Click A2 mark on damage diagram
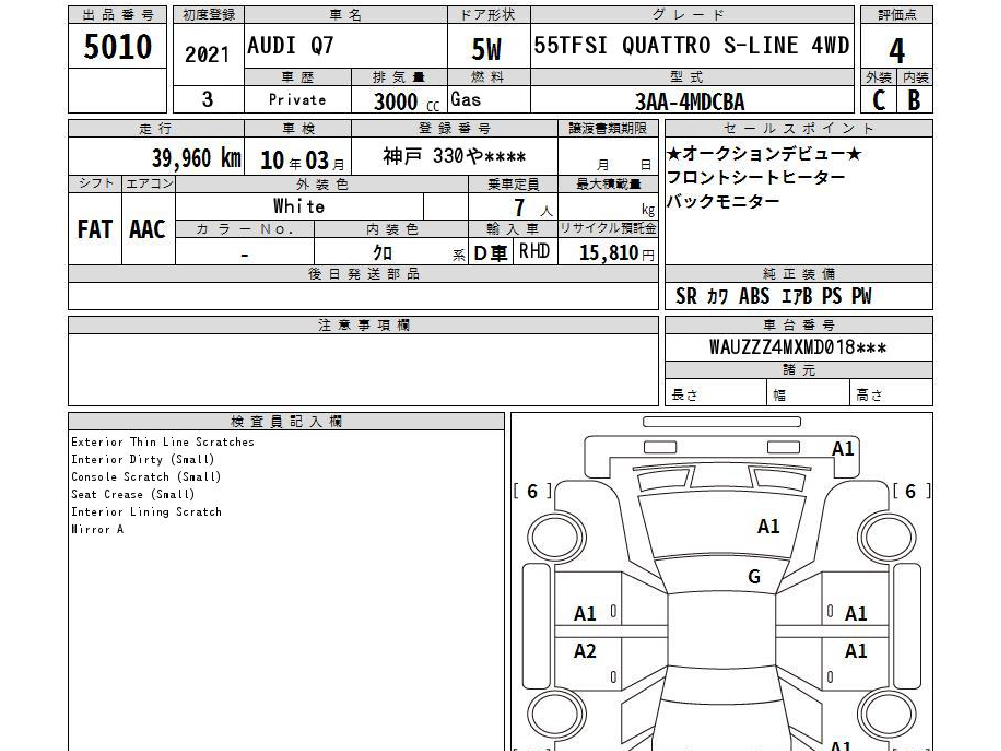Viewport: 1001px width, 751px height. [x=585, y=651]
